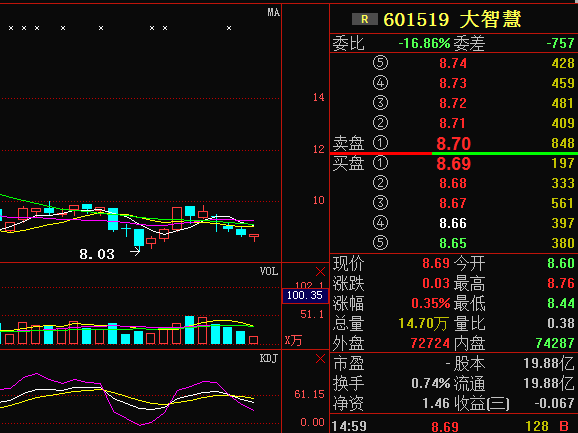Click the 卖盘 label
The height and width of the screenshot is (433, 578).
point(348,143)
